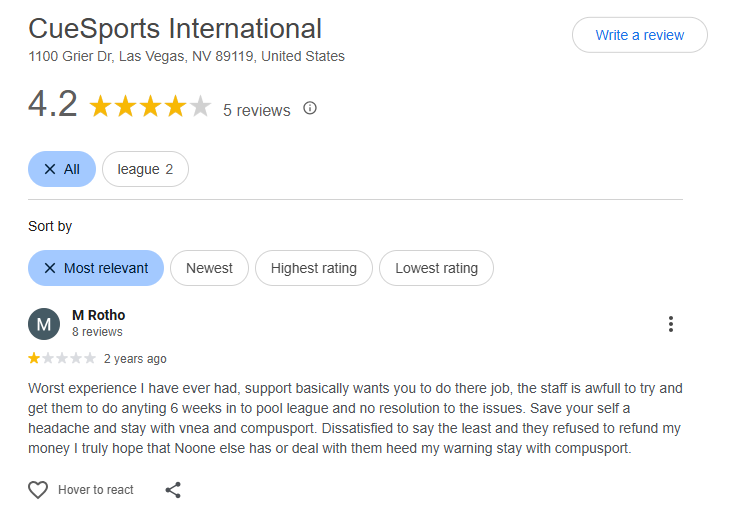Open the three-dot menu on M Rotho's review
Image resolution: width=741 pixels, height=508 pixels.
tap(671, 324)
